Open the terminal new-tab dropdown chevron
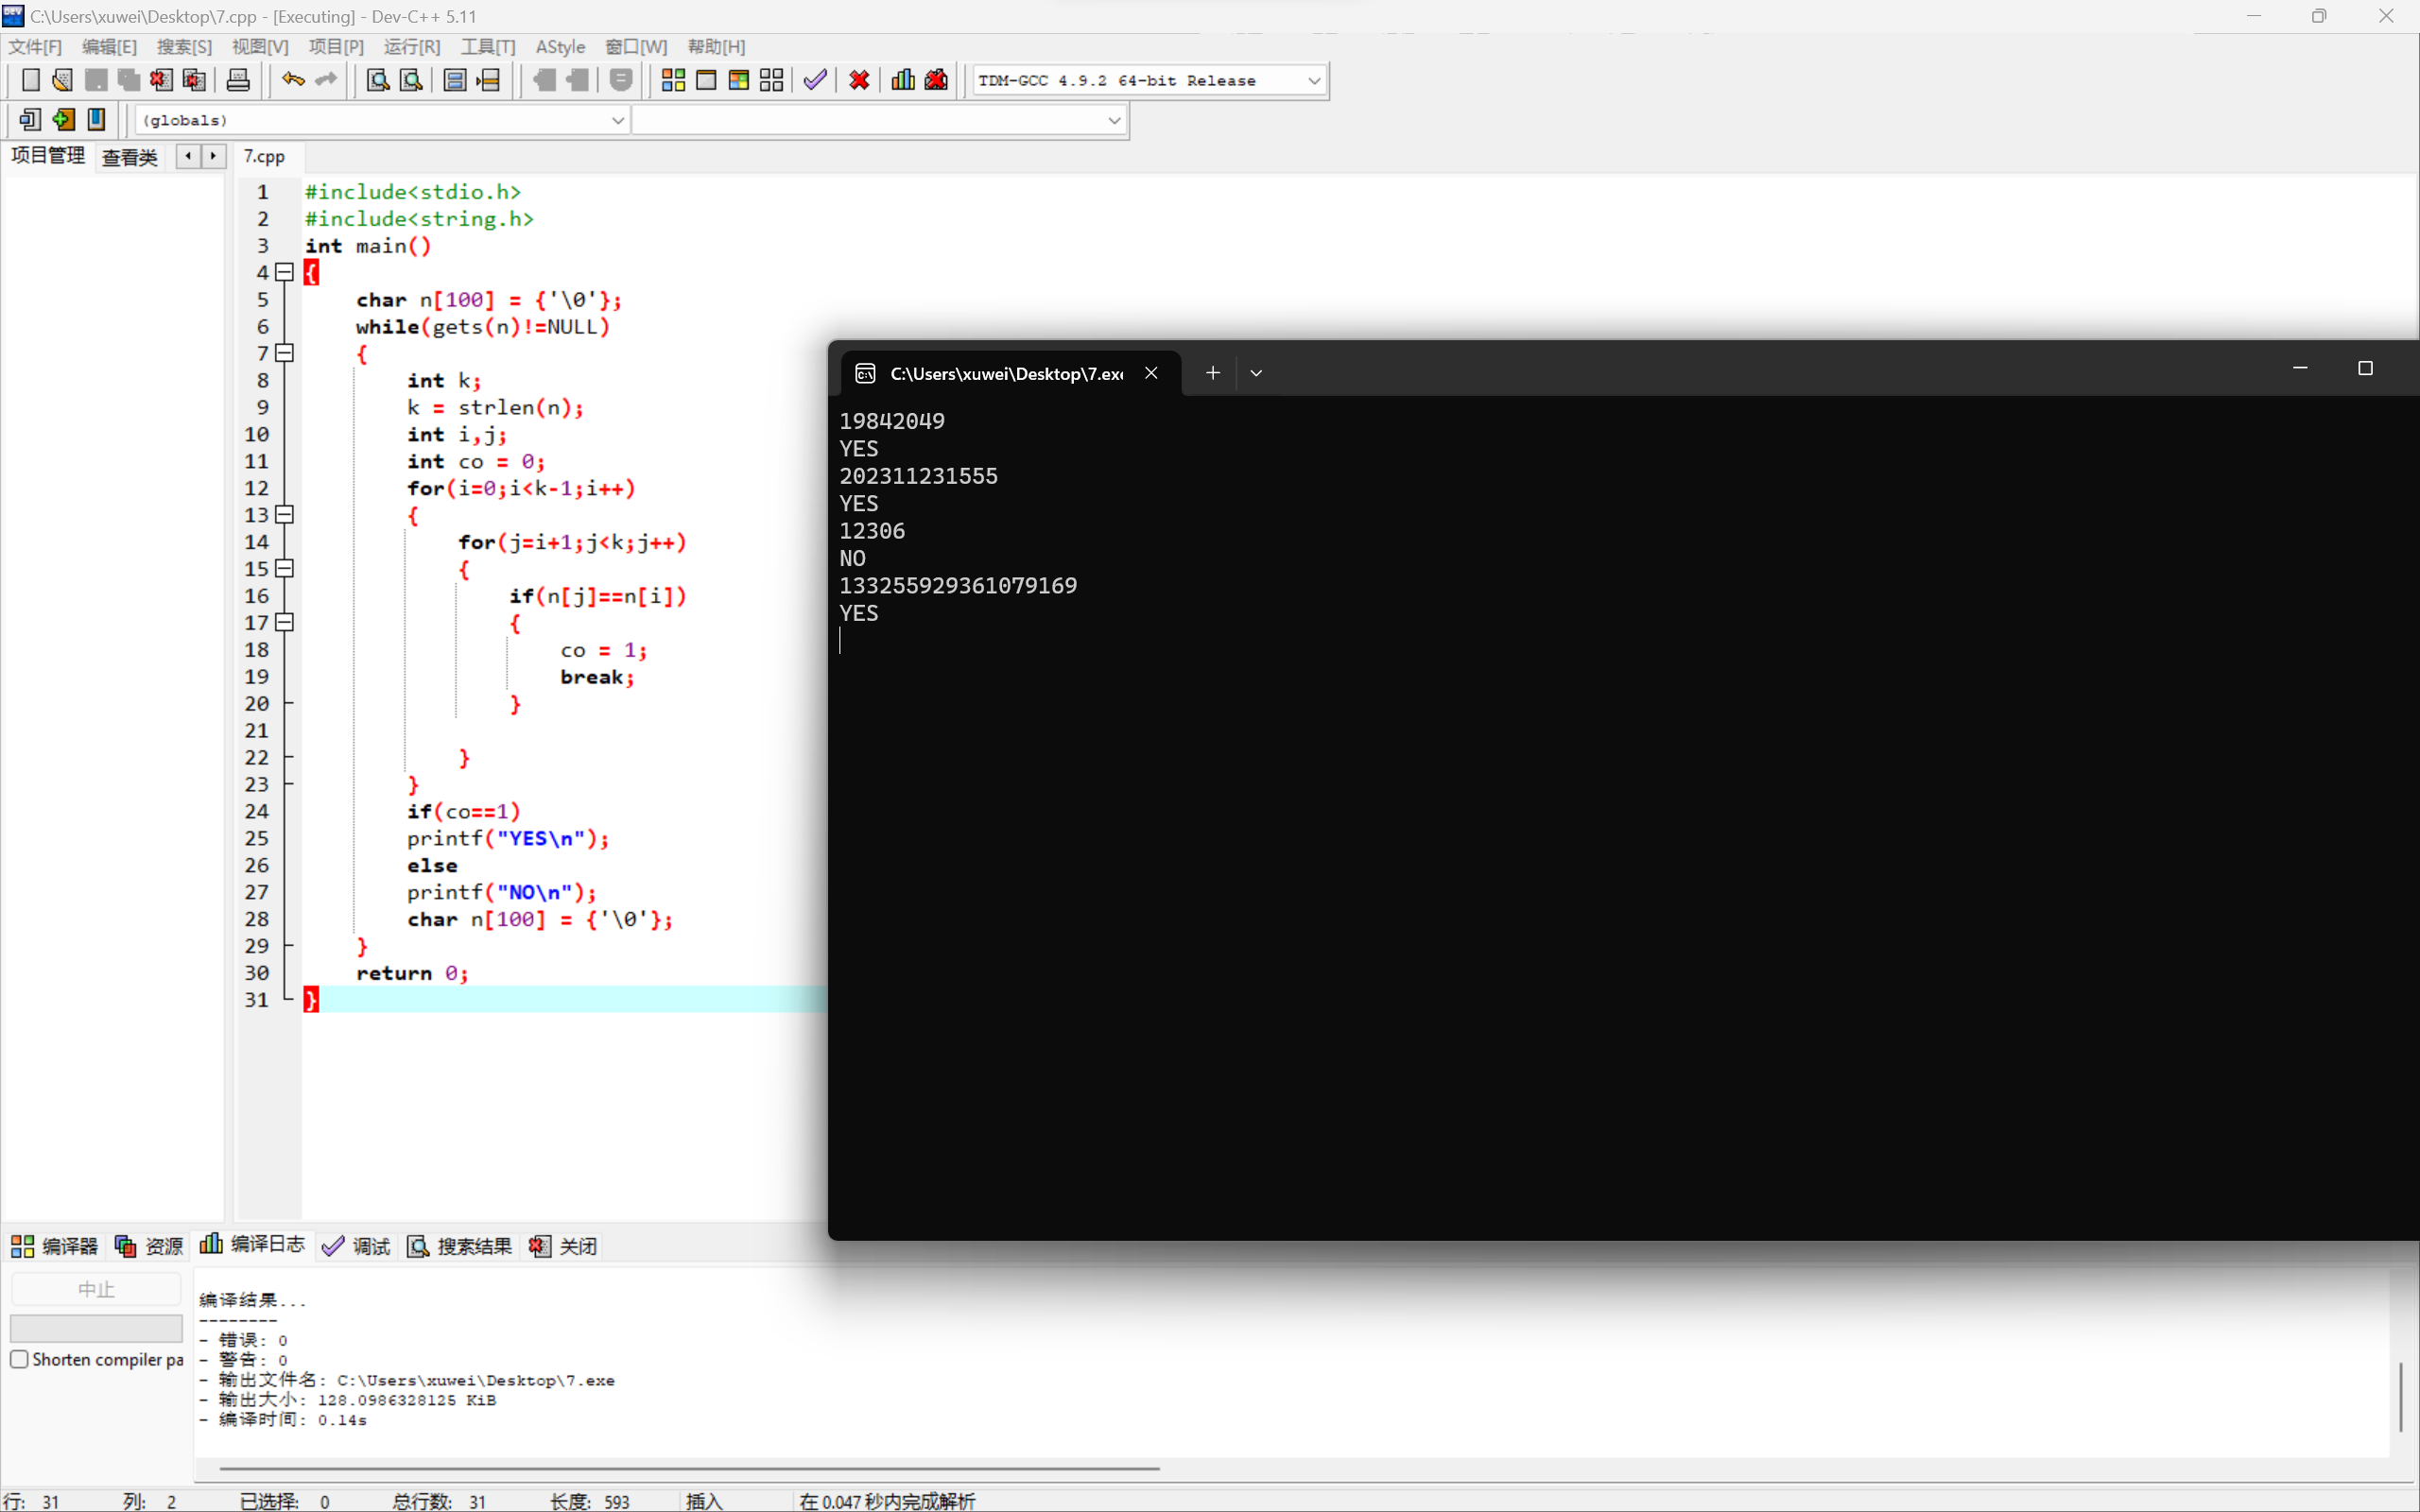The image size is (2420, 1512). coord(1256,373)
